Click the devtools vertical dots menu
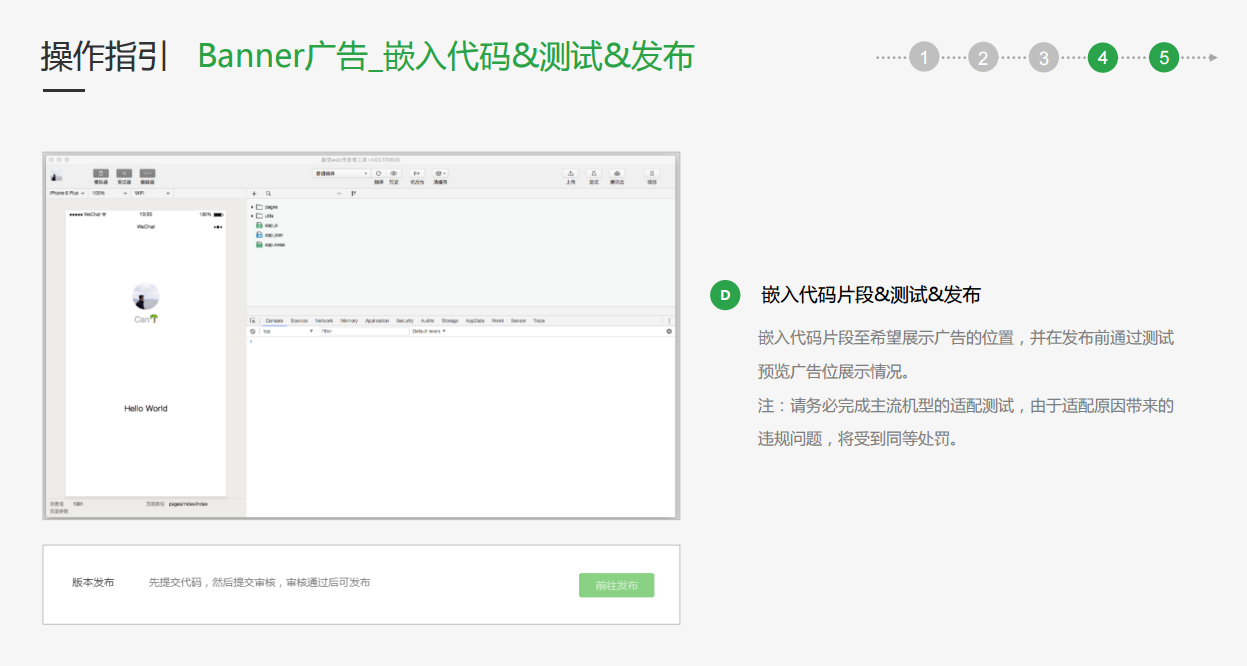This screenshot has height=666, width=1247. coord(669,321)
